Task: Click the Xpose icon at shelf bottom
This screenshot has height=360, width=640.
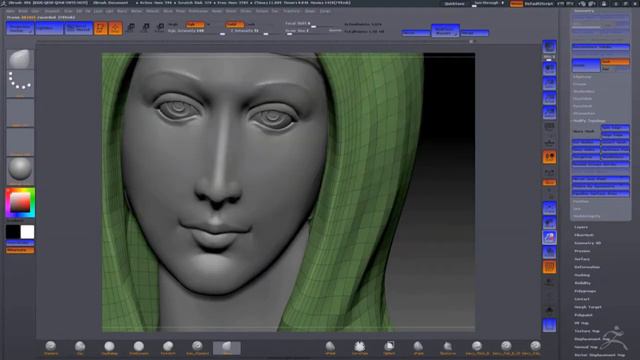Action: [549, 326]
